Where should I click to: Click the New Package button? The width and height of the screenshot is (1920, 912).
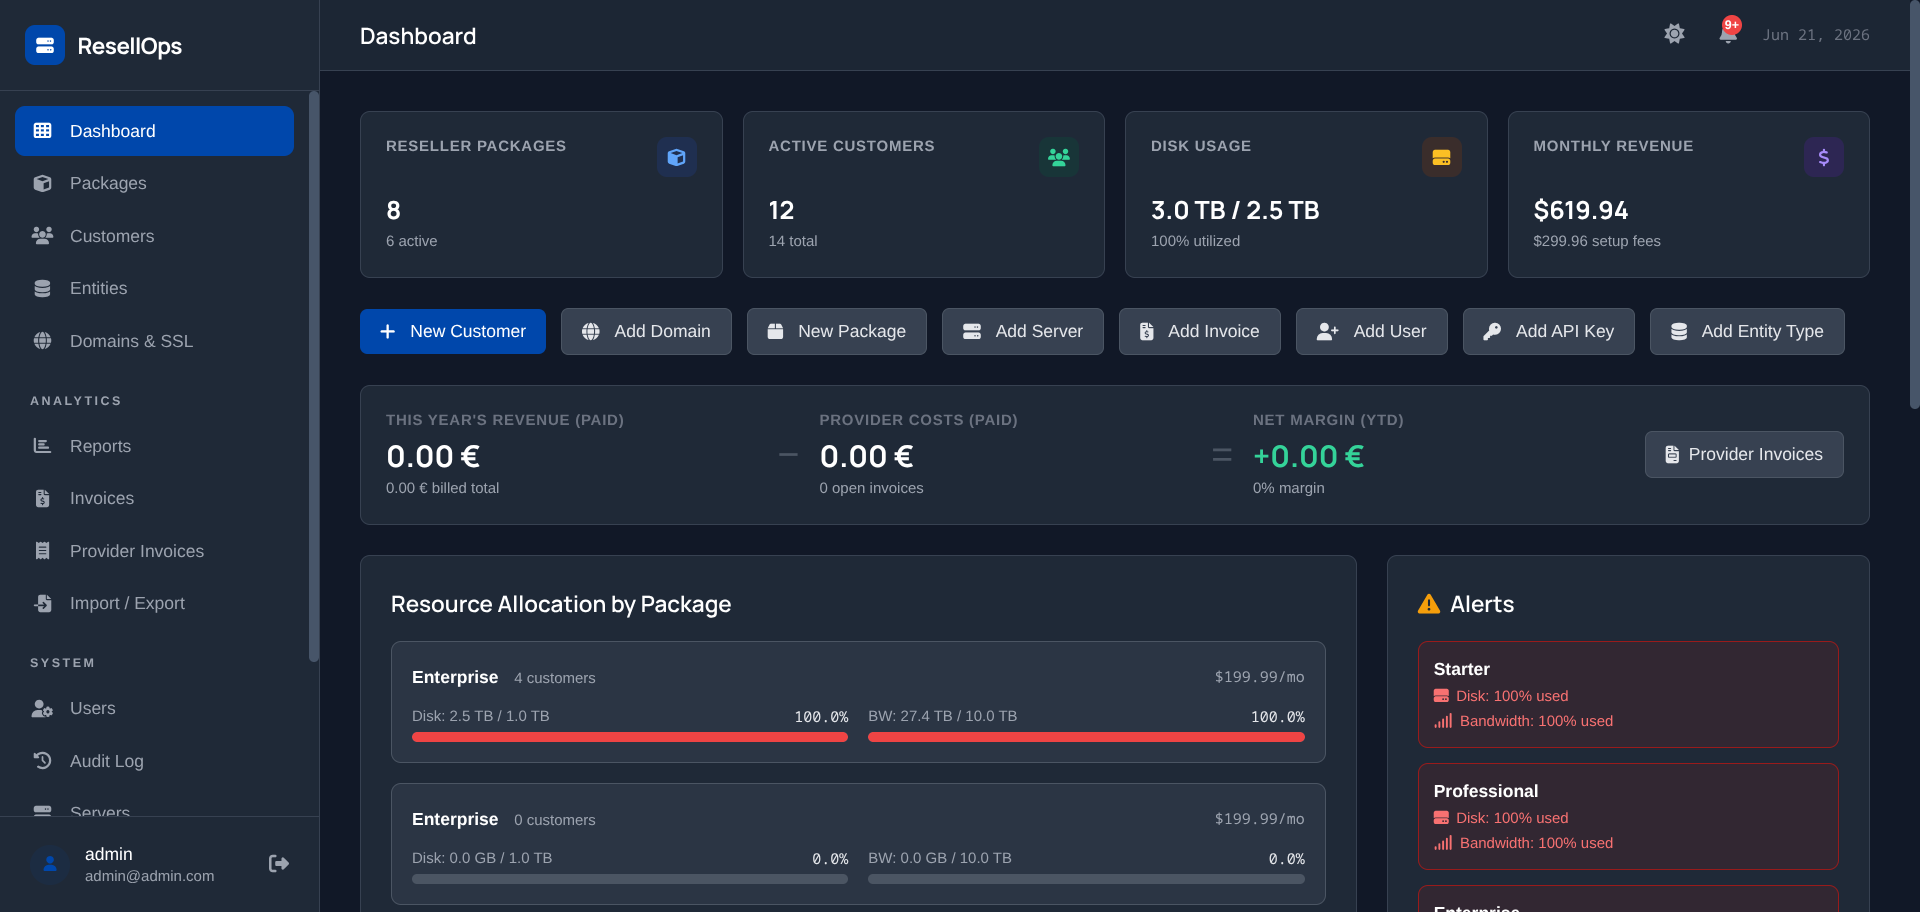[x=837, y=331]
